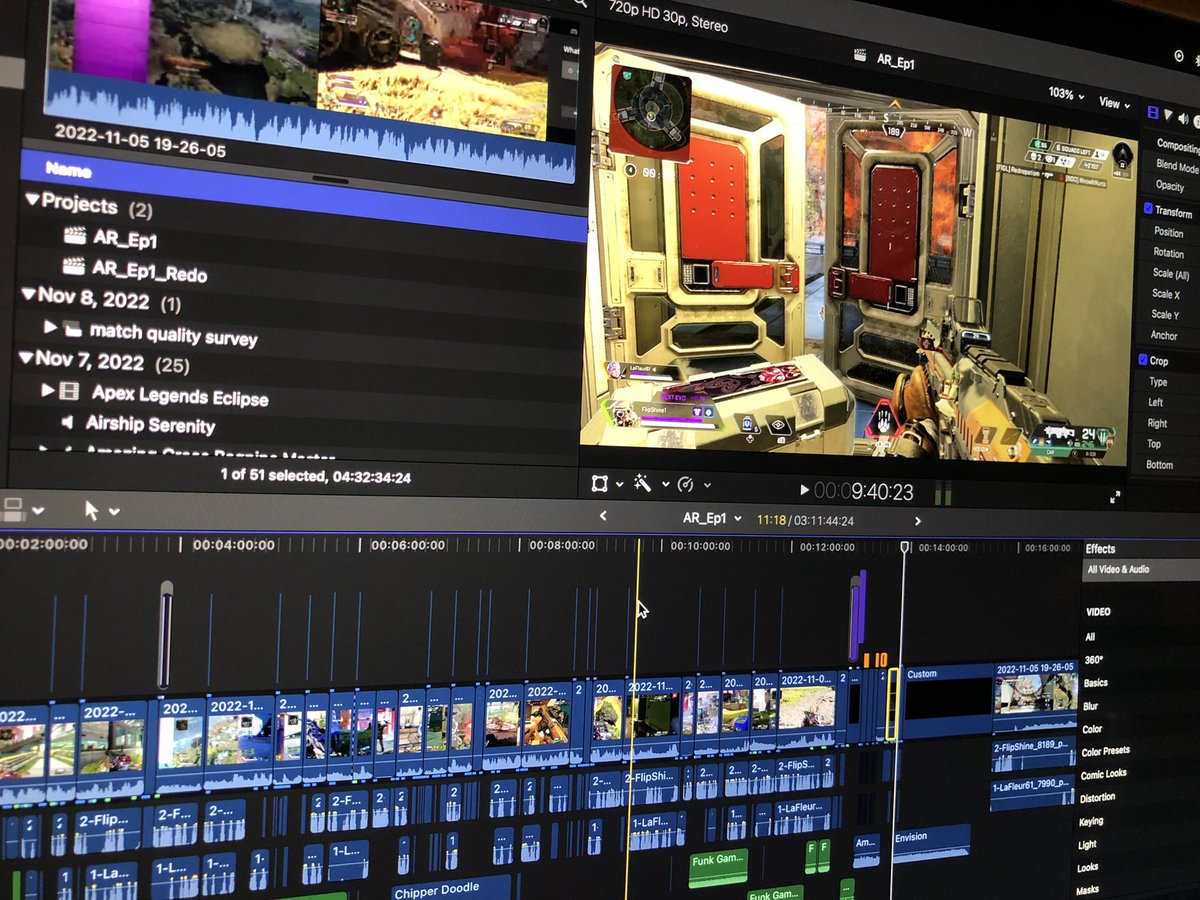Collapse the Nov 8, 2022 group

(x=28, y=294)
